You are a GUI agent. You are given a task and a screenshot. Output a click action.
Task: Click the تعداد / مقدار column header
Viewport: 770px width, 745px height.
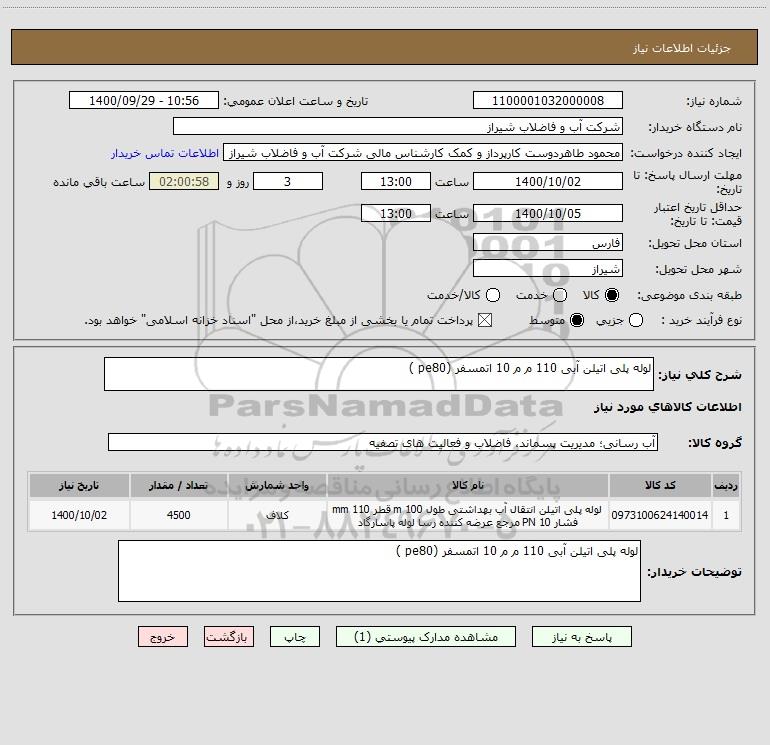[x=178, y=486]
